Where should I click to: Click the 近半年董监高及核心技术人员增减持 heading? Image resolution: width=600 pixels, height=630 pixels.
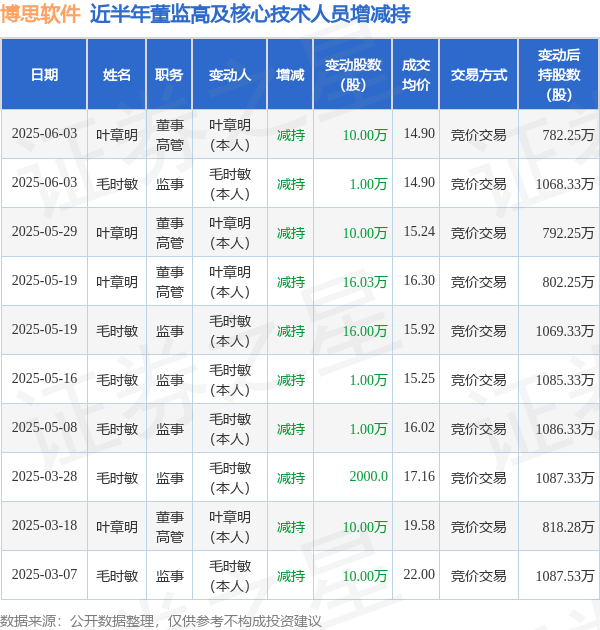click(250, 14)
